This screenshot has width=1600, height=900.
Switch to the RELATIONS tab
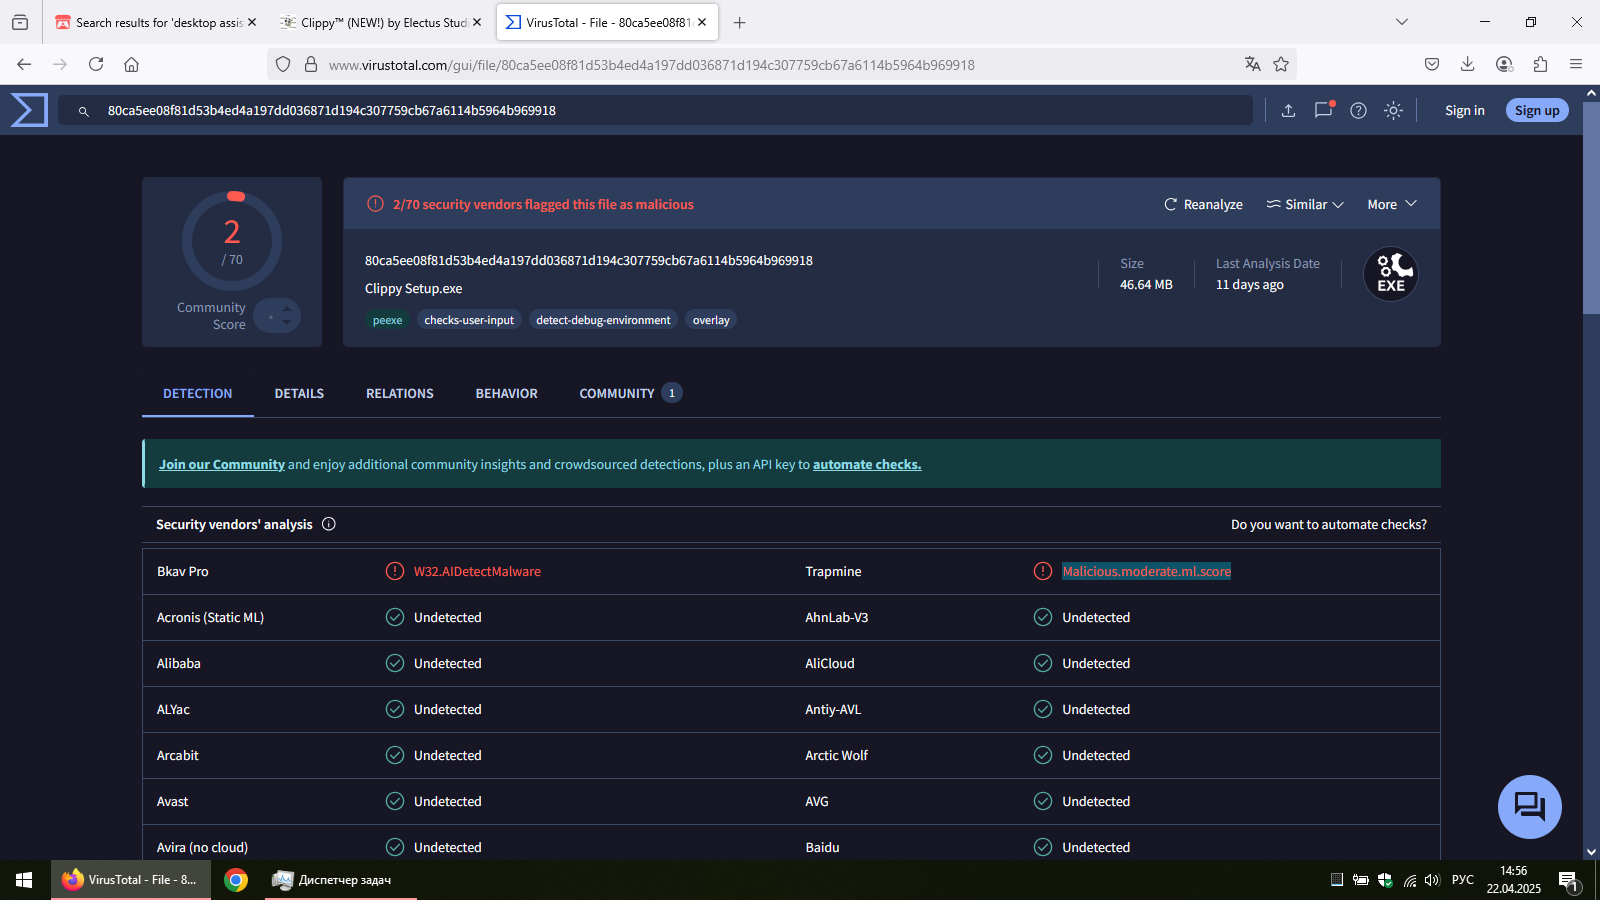(400, 393)
